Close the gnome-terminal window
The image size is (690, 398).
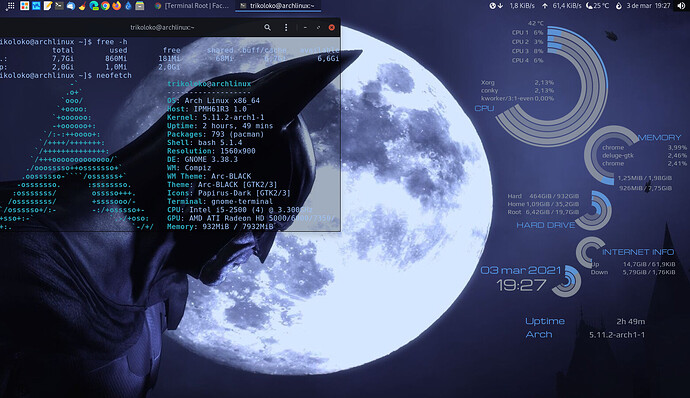(332, 27)
